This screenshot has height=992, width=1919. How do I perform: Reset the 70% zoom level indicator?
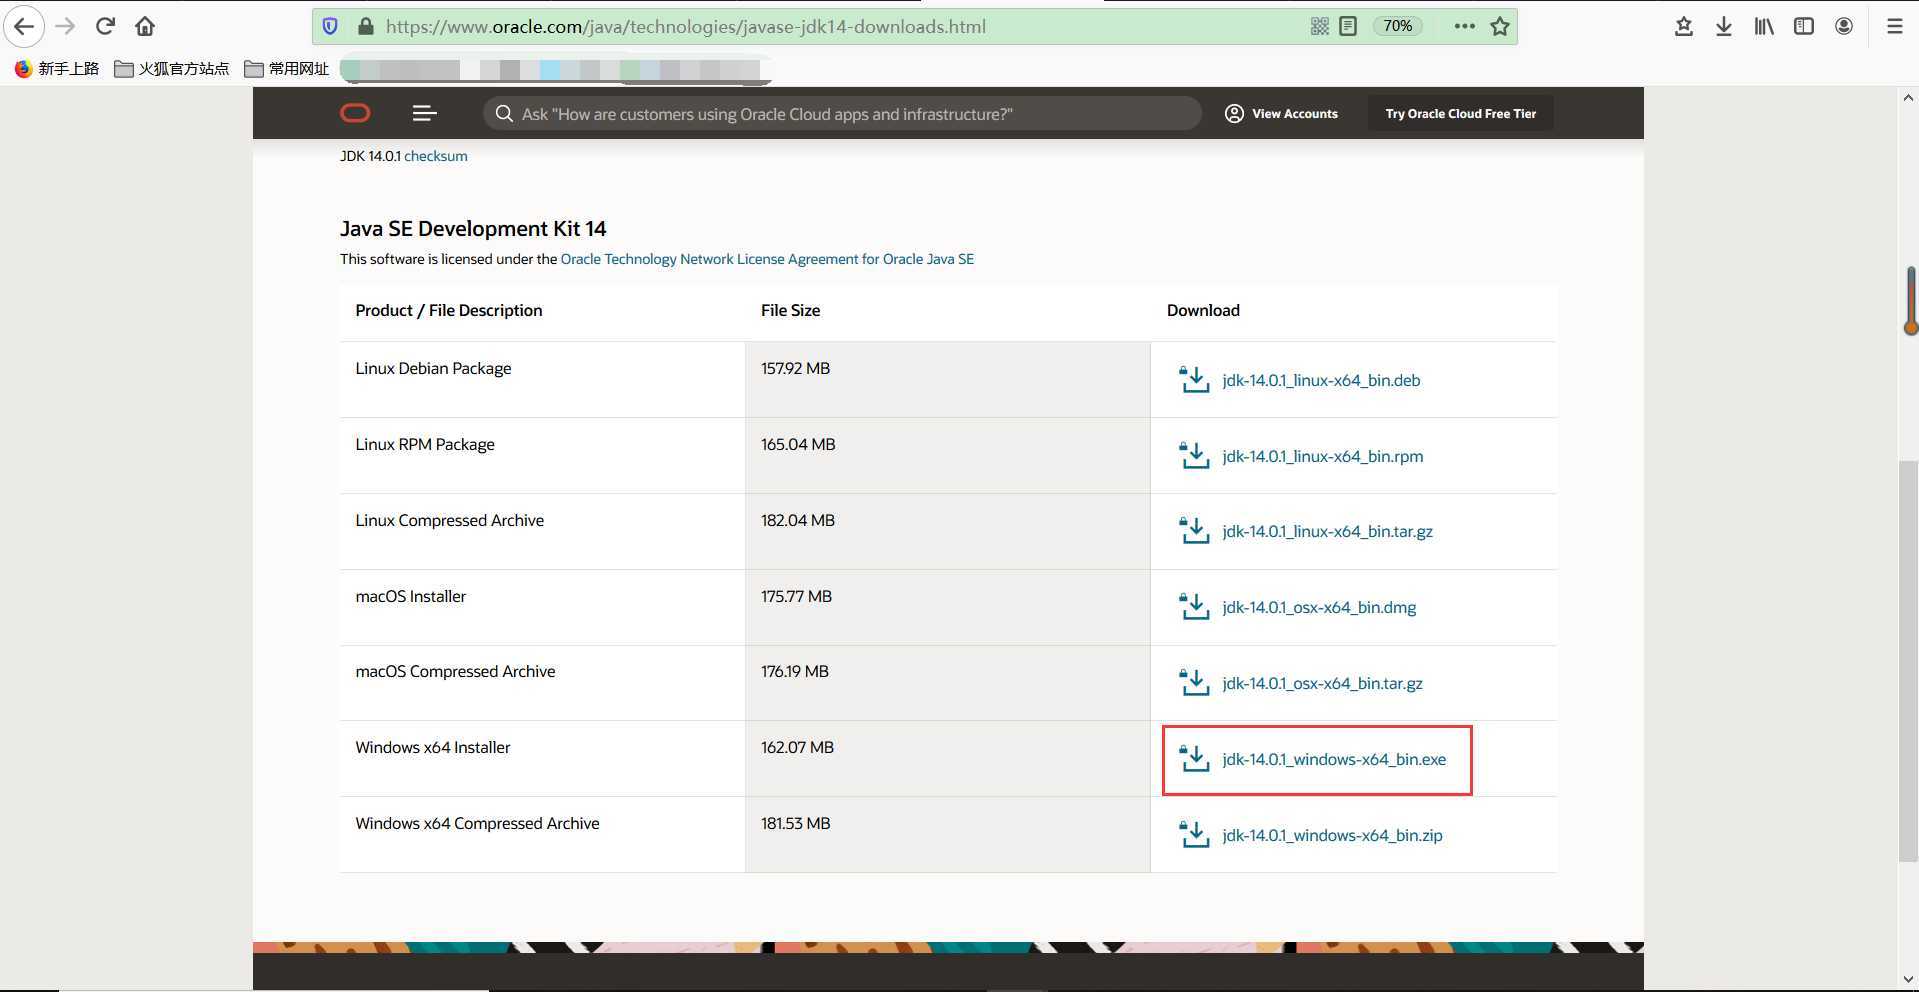(1398, 26)
